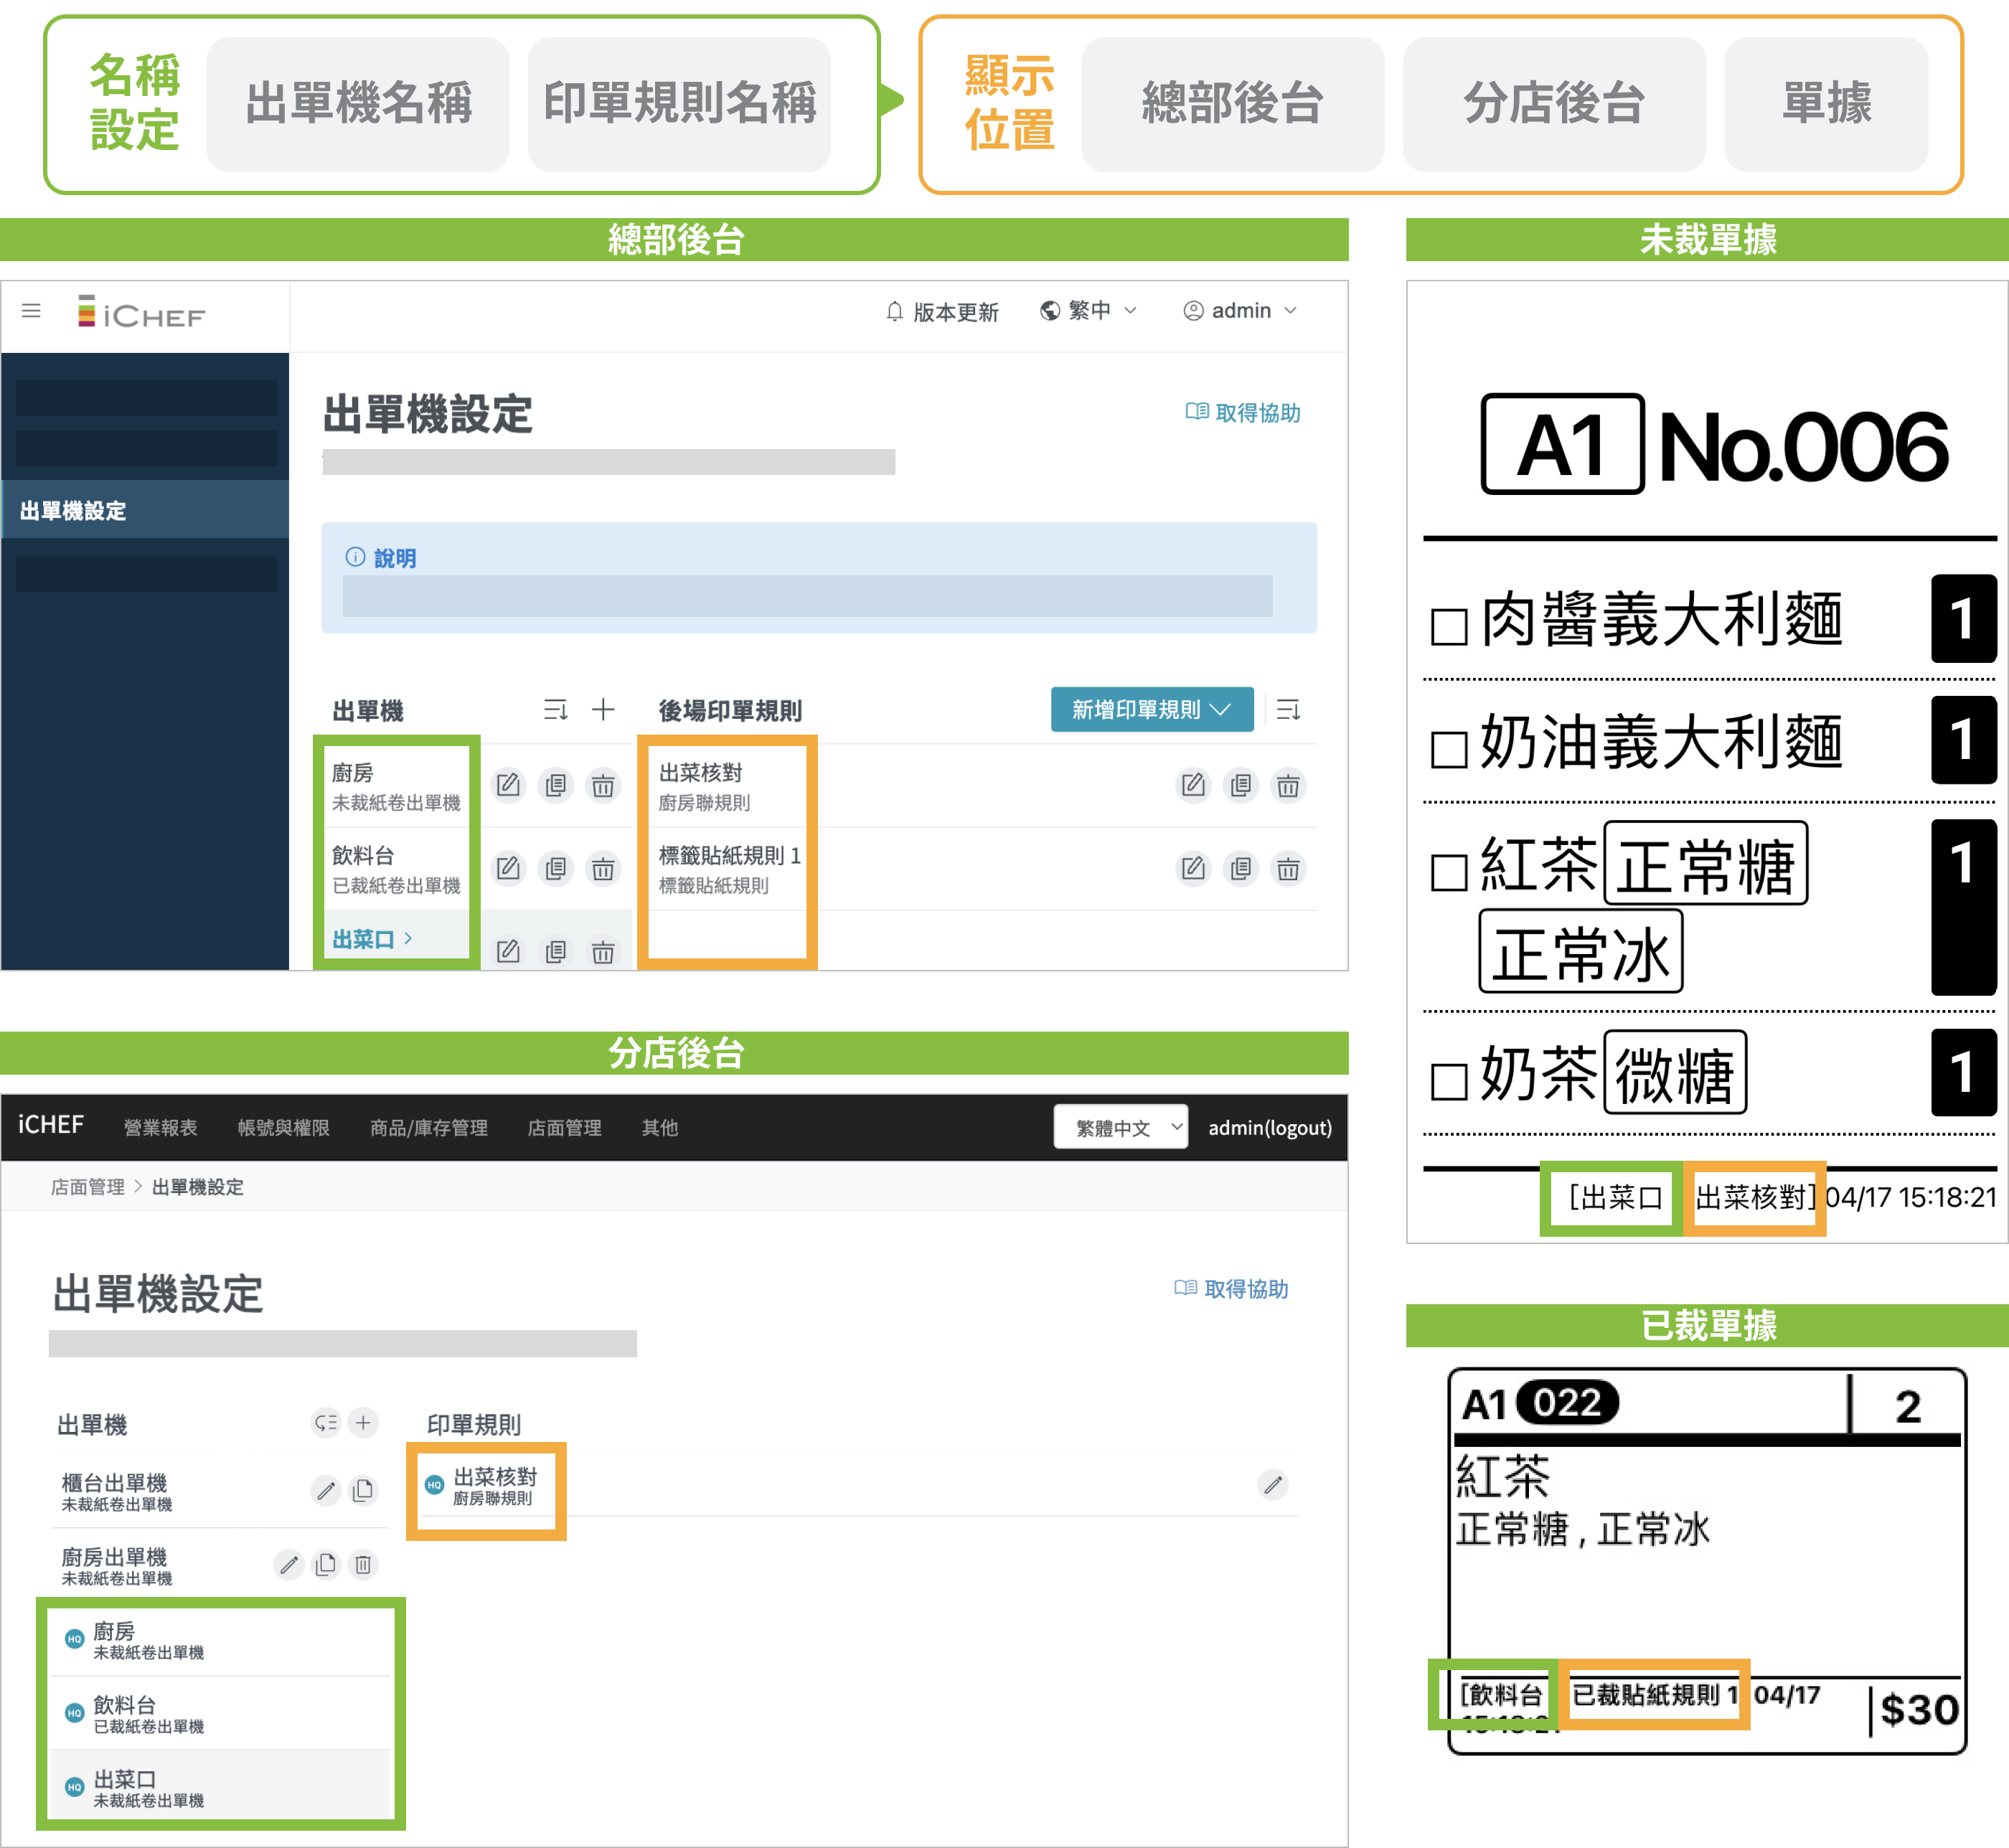This screenshot has height=1848, width=2009.
Task: Click the delete trash icon for 廚房 printer
Action: 602,785
